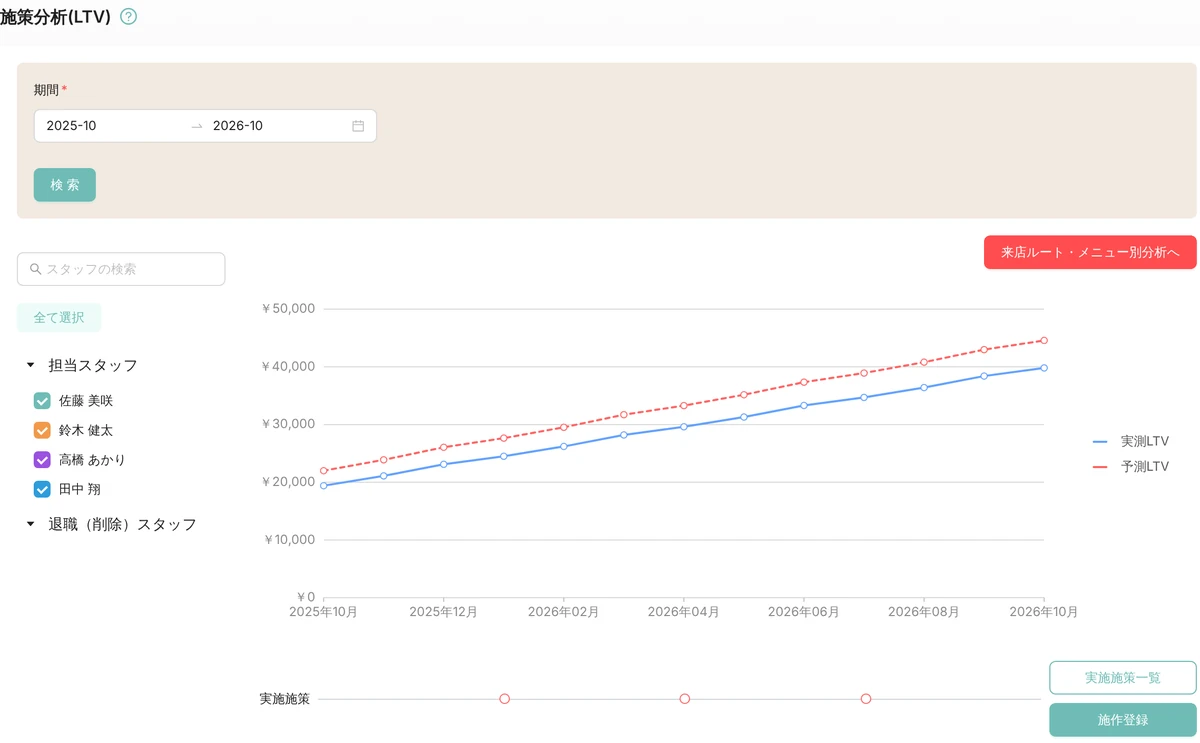Set the end month 2026-10

pyautogui.click(x=278, y=126)
